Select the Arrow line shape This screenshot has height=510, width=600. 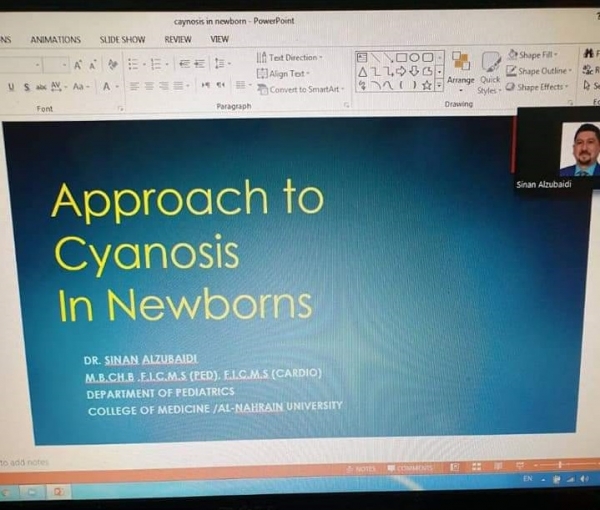(388, 58)
